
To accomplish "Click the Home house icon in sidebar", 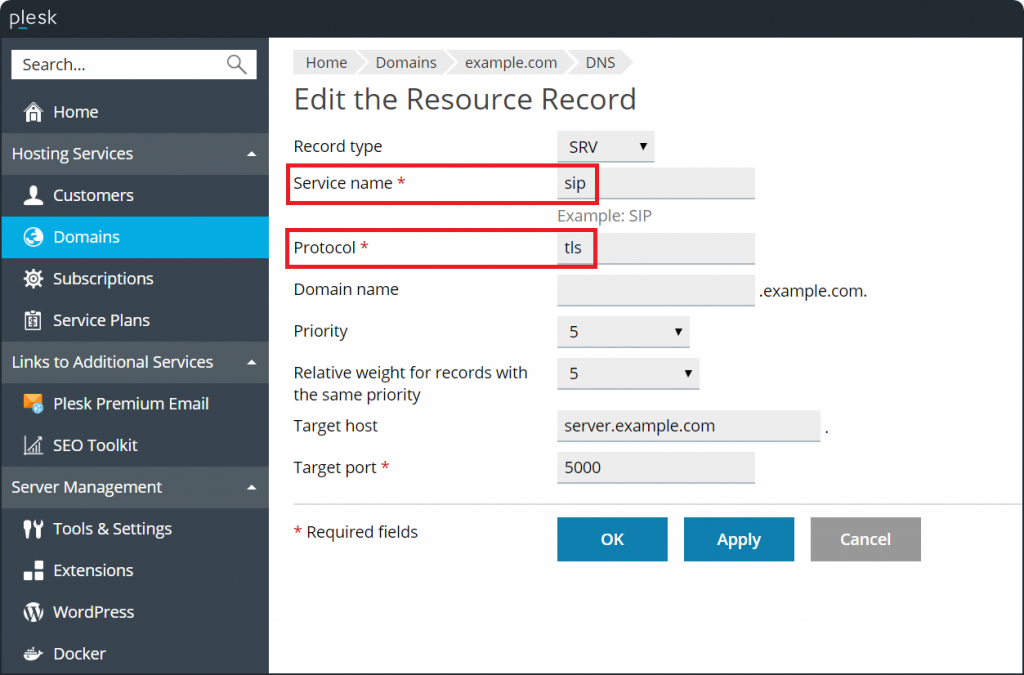I will (33, 112).
